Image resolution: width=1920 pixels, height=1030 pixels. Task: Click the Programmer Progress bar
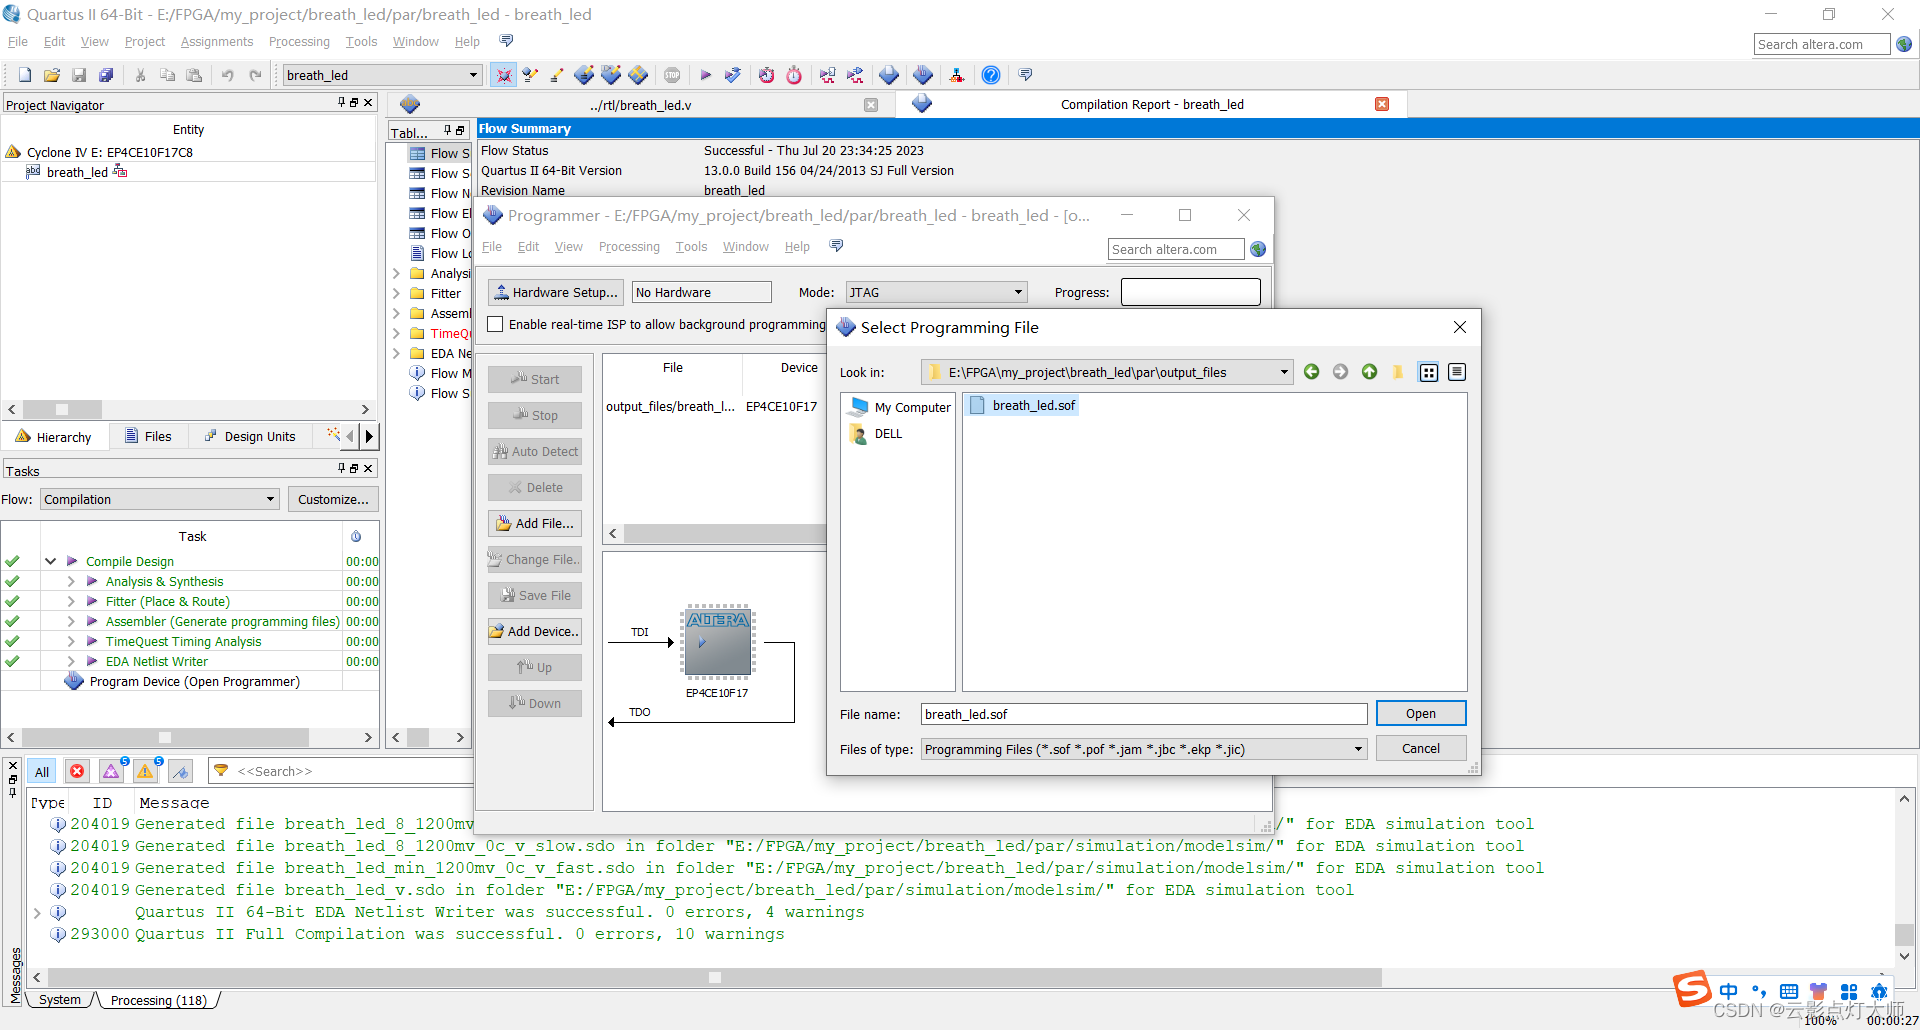tap(1190, 292)
